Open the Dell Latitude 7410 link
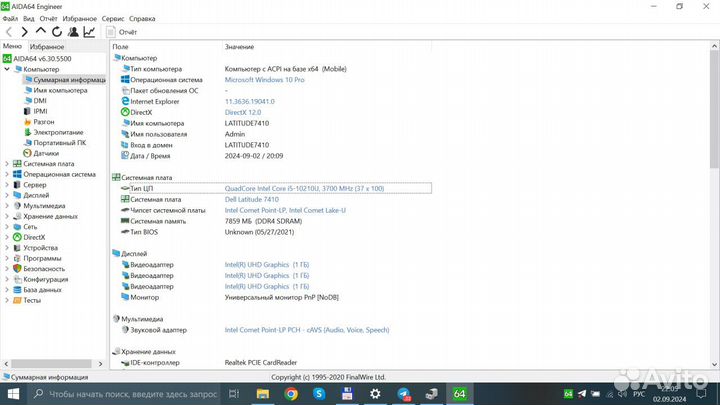Screen dimensions: 720x405 [x=252, y=199]
